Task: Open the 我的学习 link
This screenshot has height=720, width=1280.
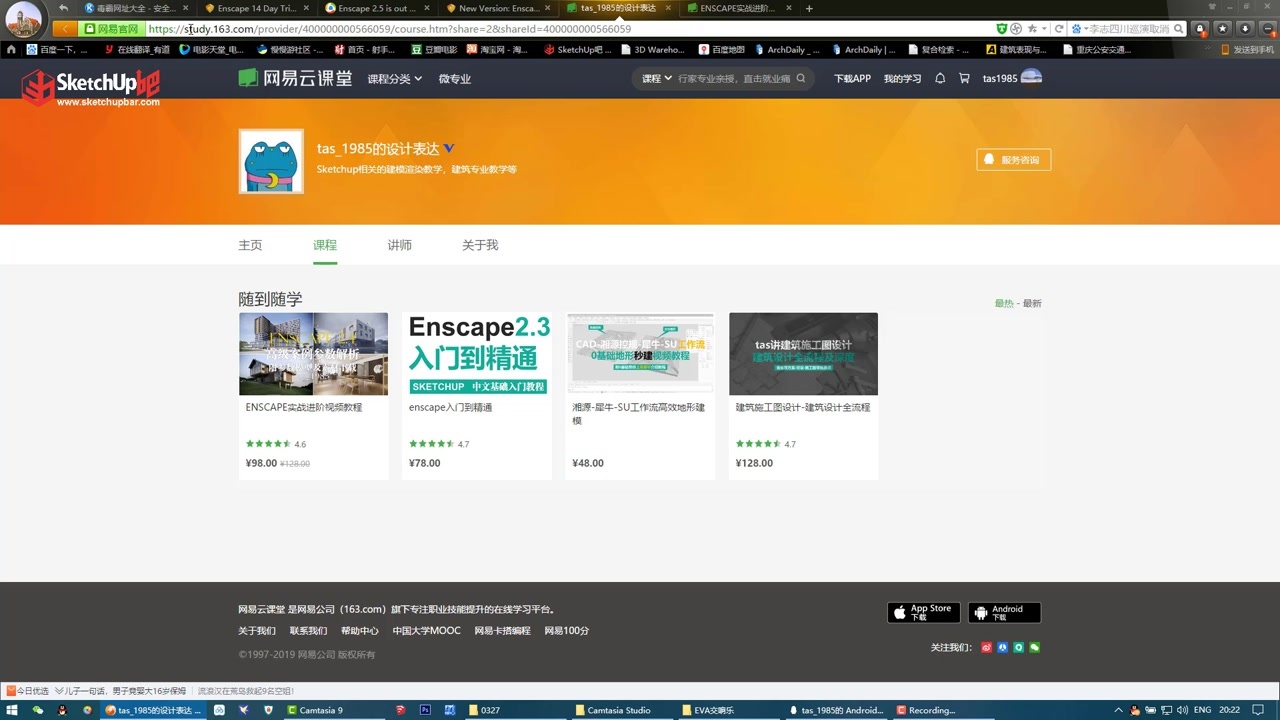Action: [x=902, y=79]
